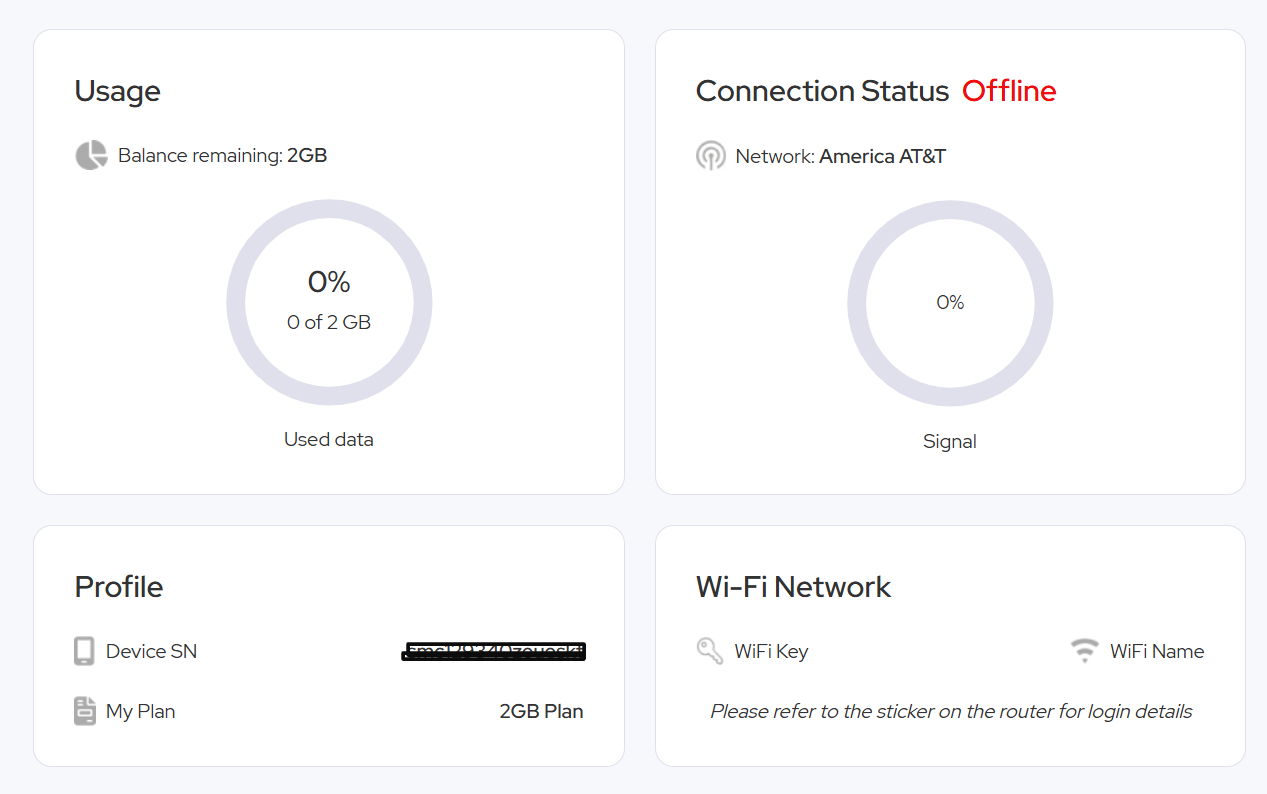
Task: Click the pie chart usage icon
Action: [x=91, y=155]
